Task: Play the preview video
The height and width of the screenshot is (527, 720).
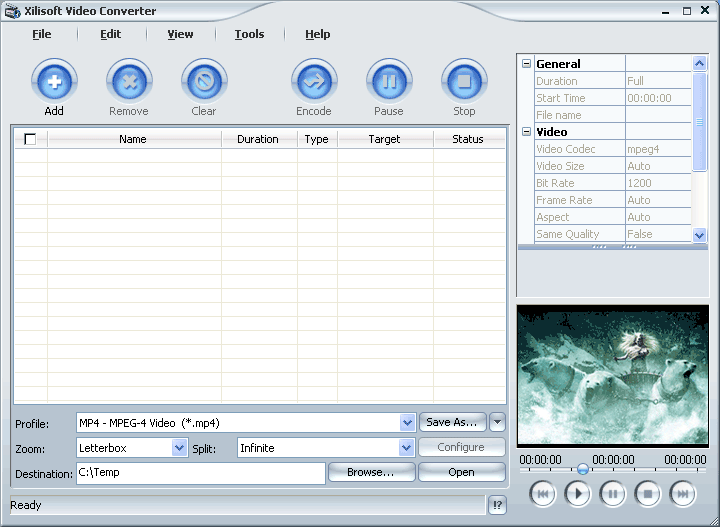Action: pos(577,494)
